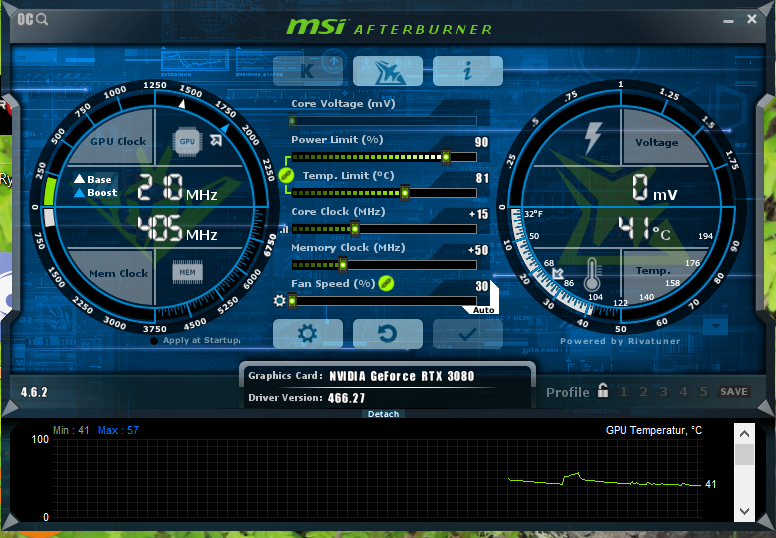Viewport: 776px width, 538px height.
Task: Toggle fan speed sync link icon
Action: pyautogui.click(x=386, y=283)
